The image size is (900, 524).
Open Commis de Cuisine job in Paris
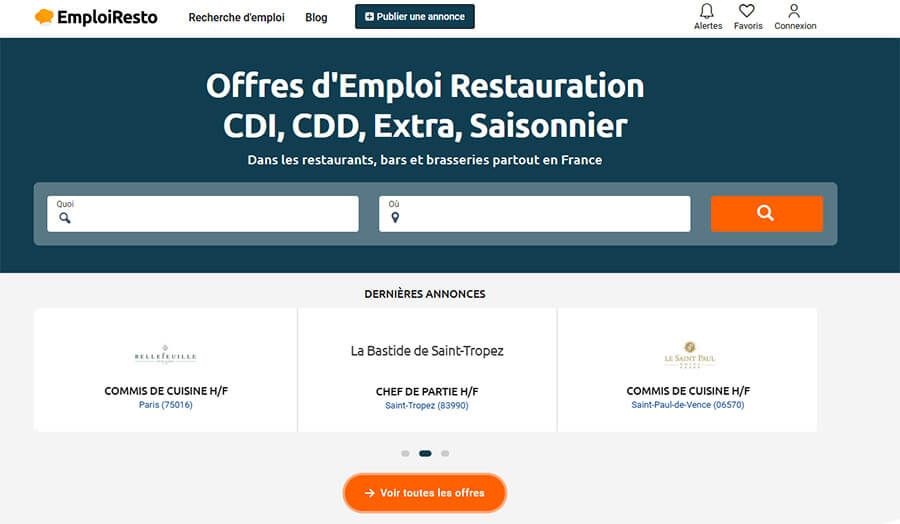pyautogui.click(x=166, y=391)
